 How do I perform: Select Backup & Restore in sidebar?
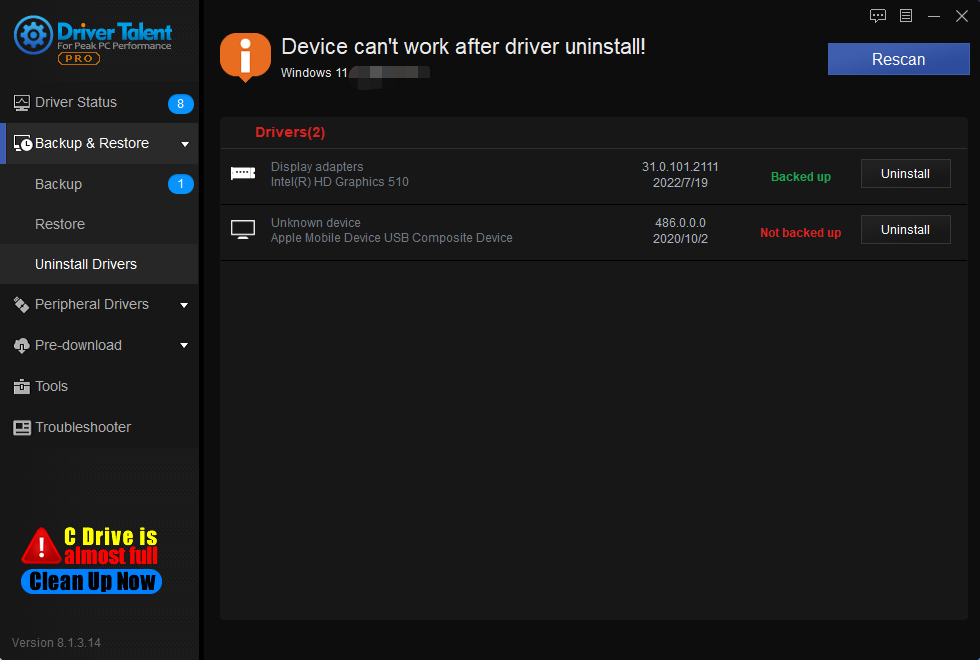click(99, 144)
